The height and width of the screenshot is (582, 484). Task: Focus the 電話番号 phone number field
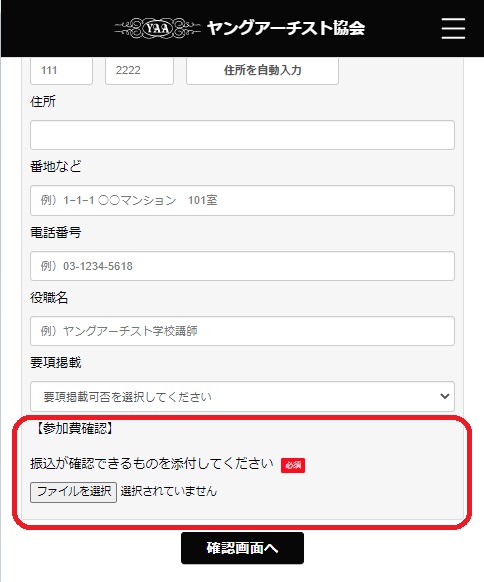(x=242, y=266)
